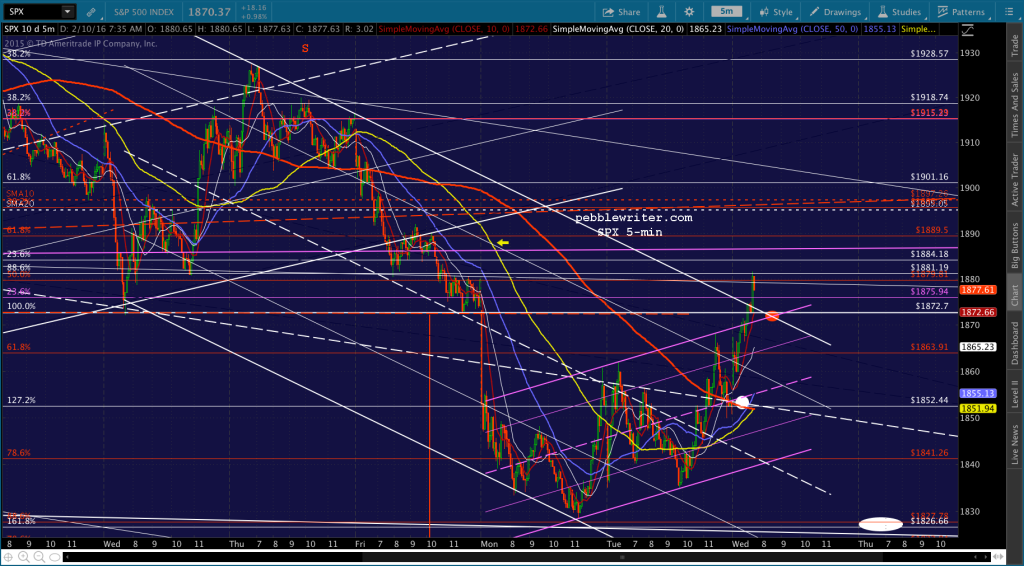1024x566 pixels.
Task: Click the SPX 10 d 5m chart label
Action: pos(30,29)
